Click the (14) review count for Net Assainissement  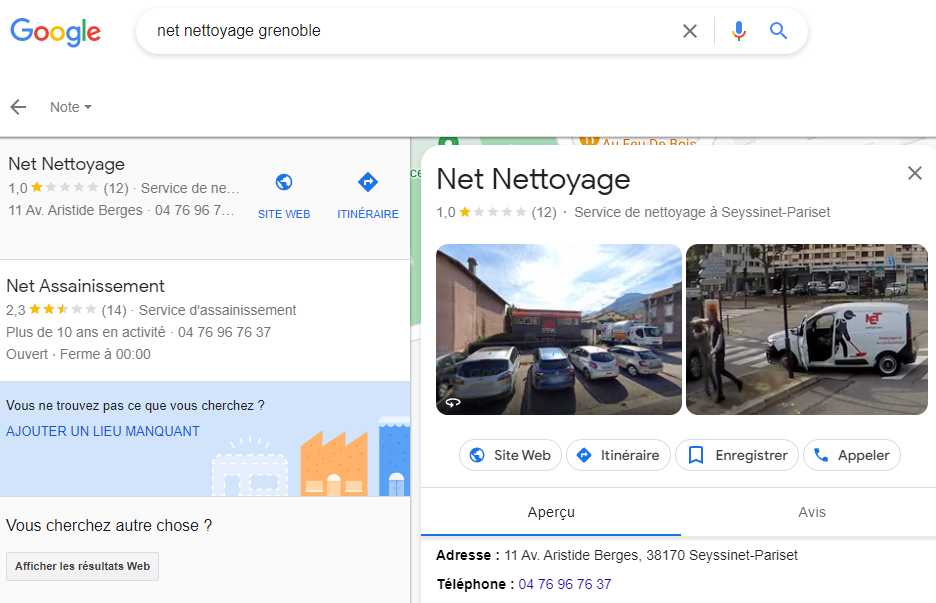[x=114, y=310]
